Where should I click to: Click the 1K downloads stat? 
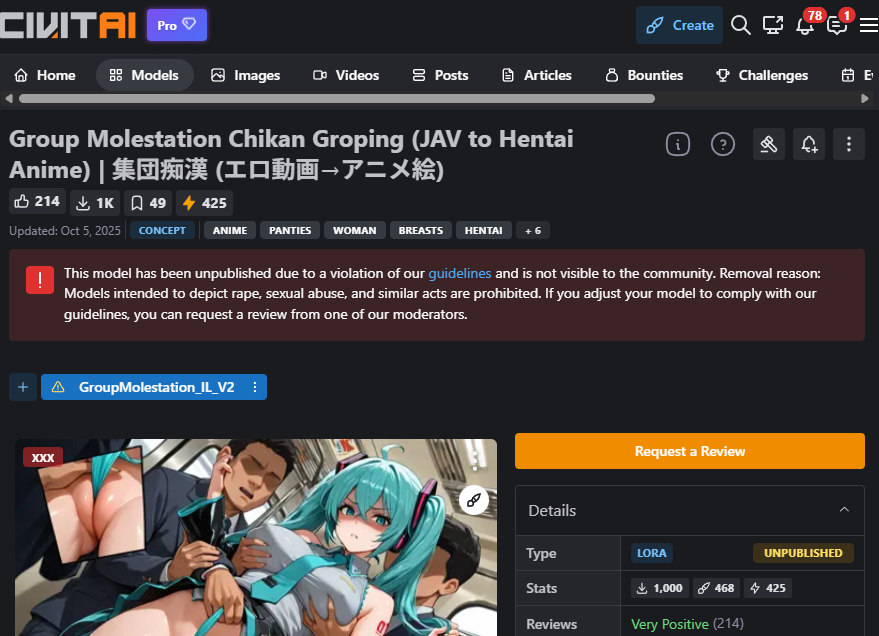pyautogui.click(x=95, y=203)
